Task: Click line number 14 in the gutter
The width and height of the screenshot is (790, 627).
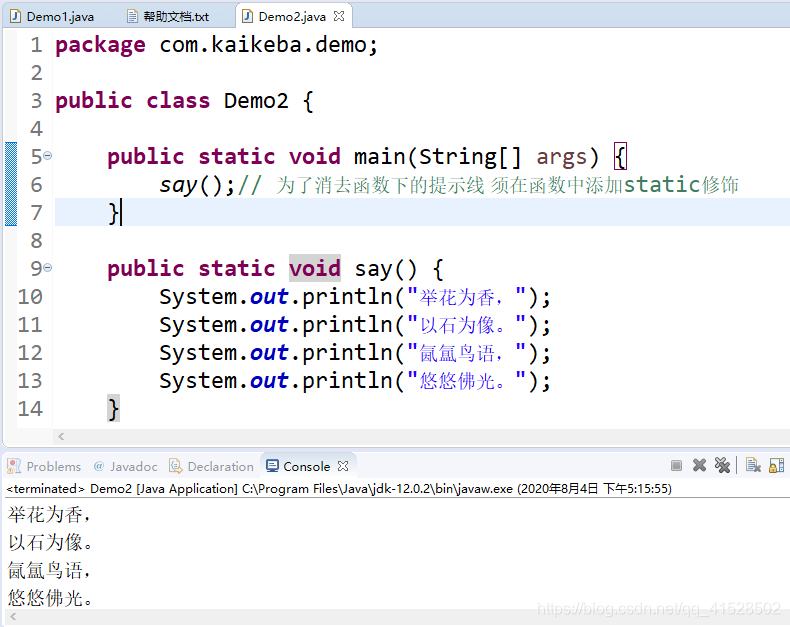Action: [30, 408]
